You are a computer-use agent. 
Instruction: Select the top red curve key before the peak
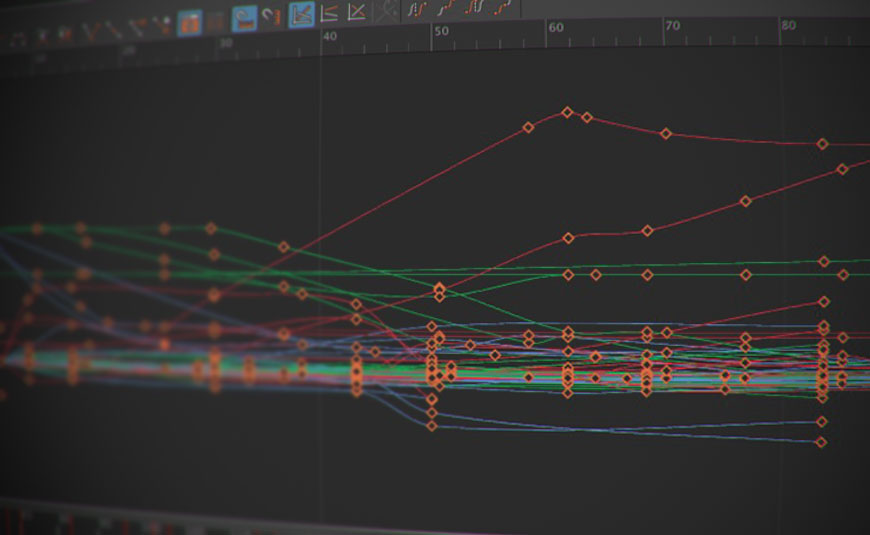pyautogui.click(x=528, y=128)
